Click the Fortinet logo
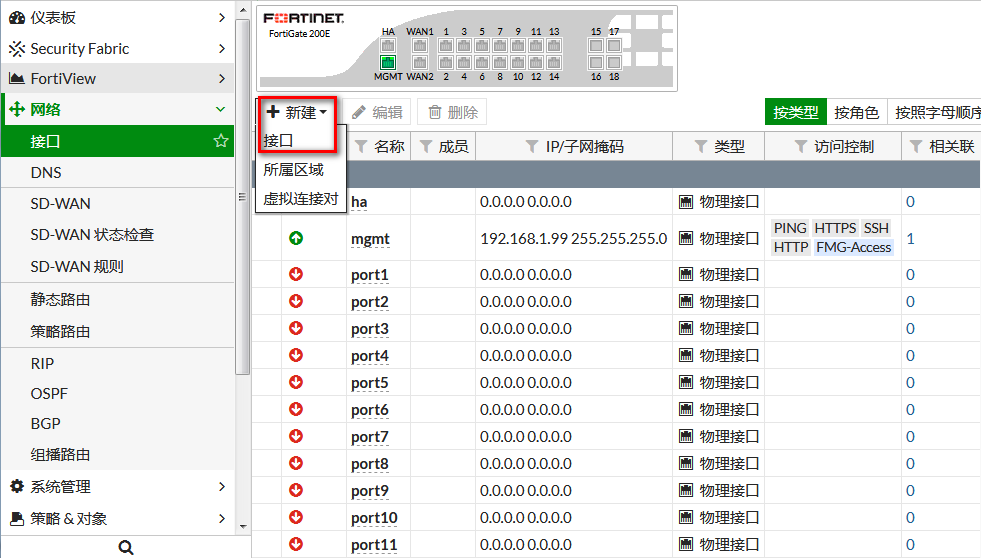The width and height of the screenshot is (981, 558). [303, 18]
